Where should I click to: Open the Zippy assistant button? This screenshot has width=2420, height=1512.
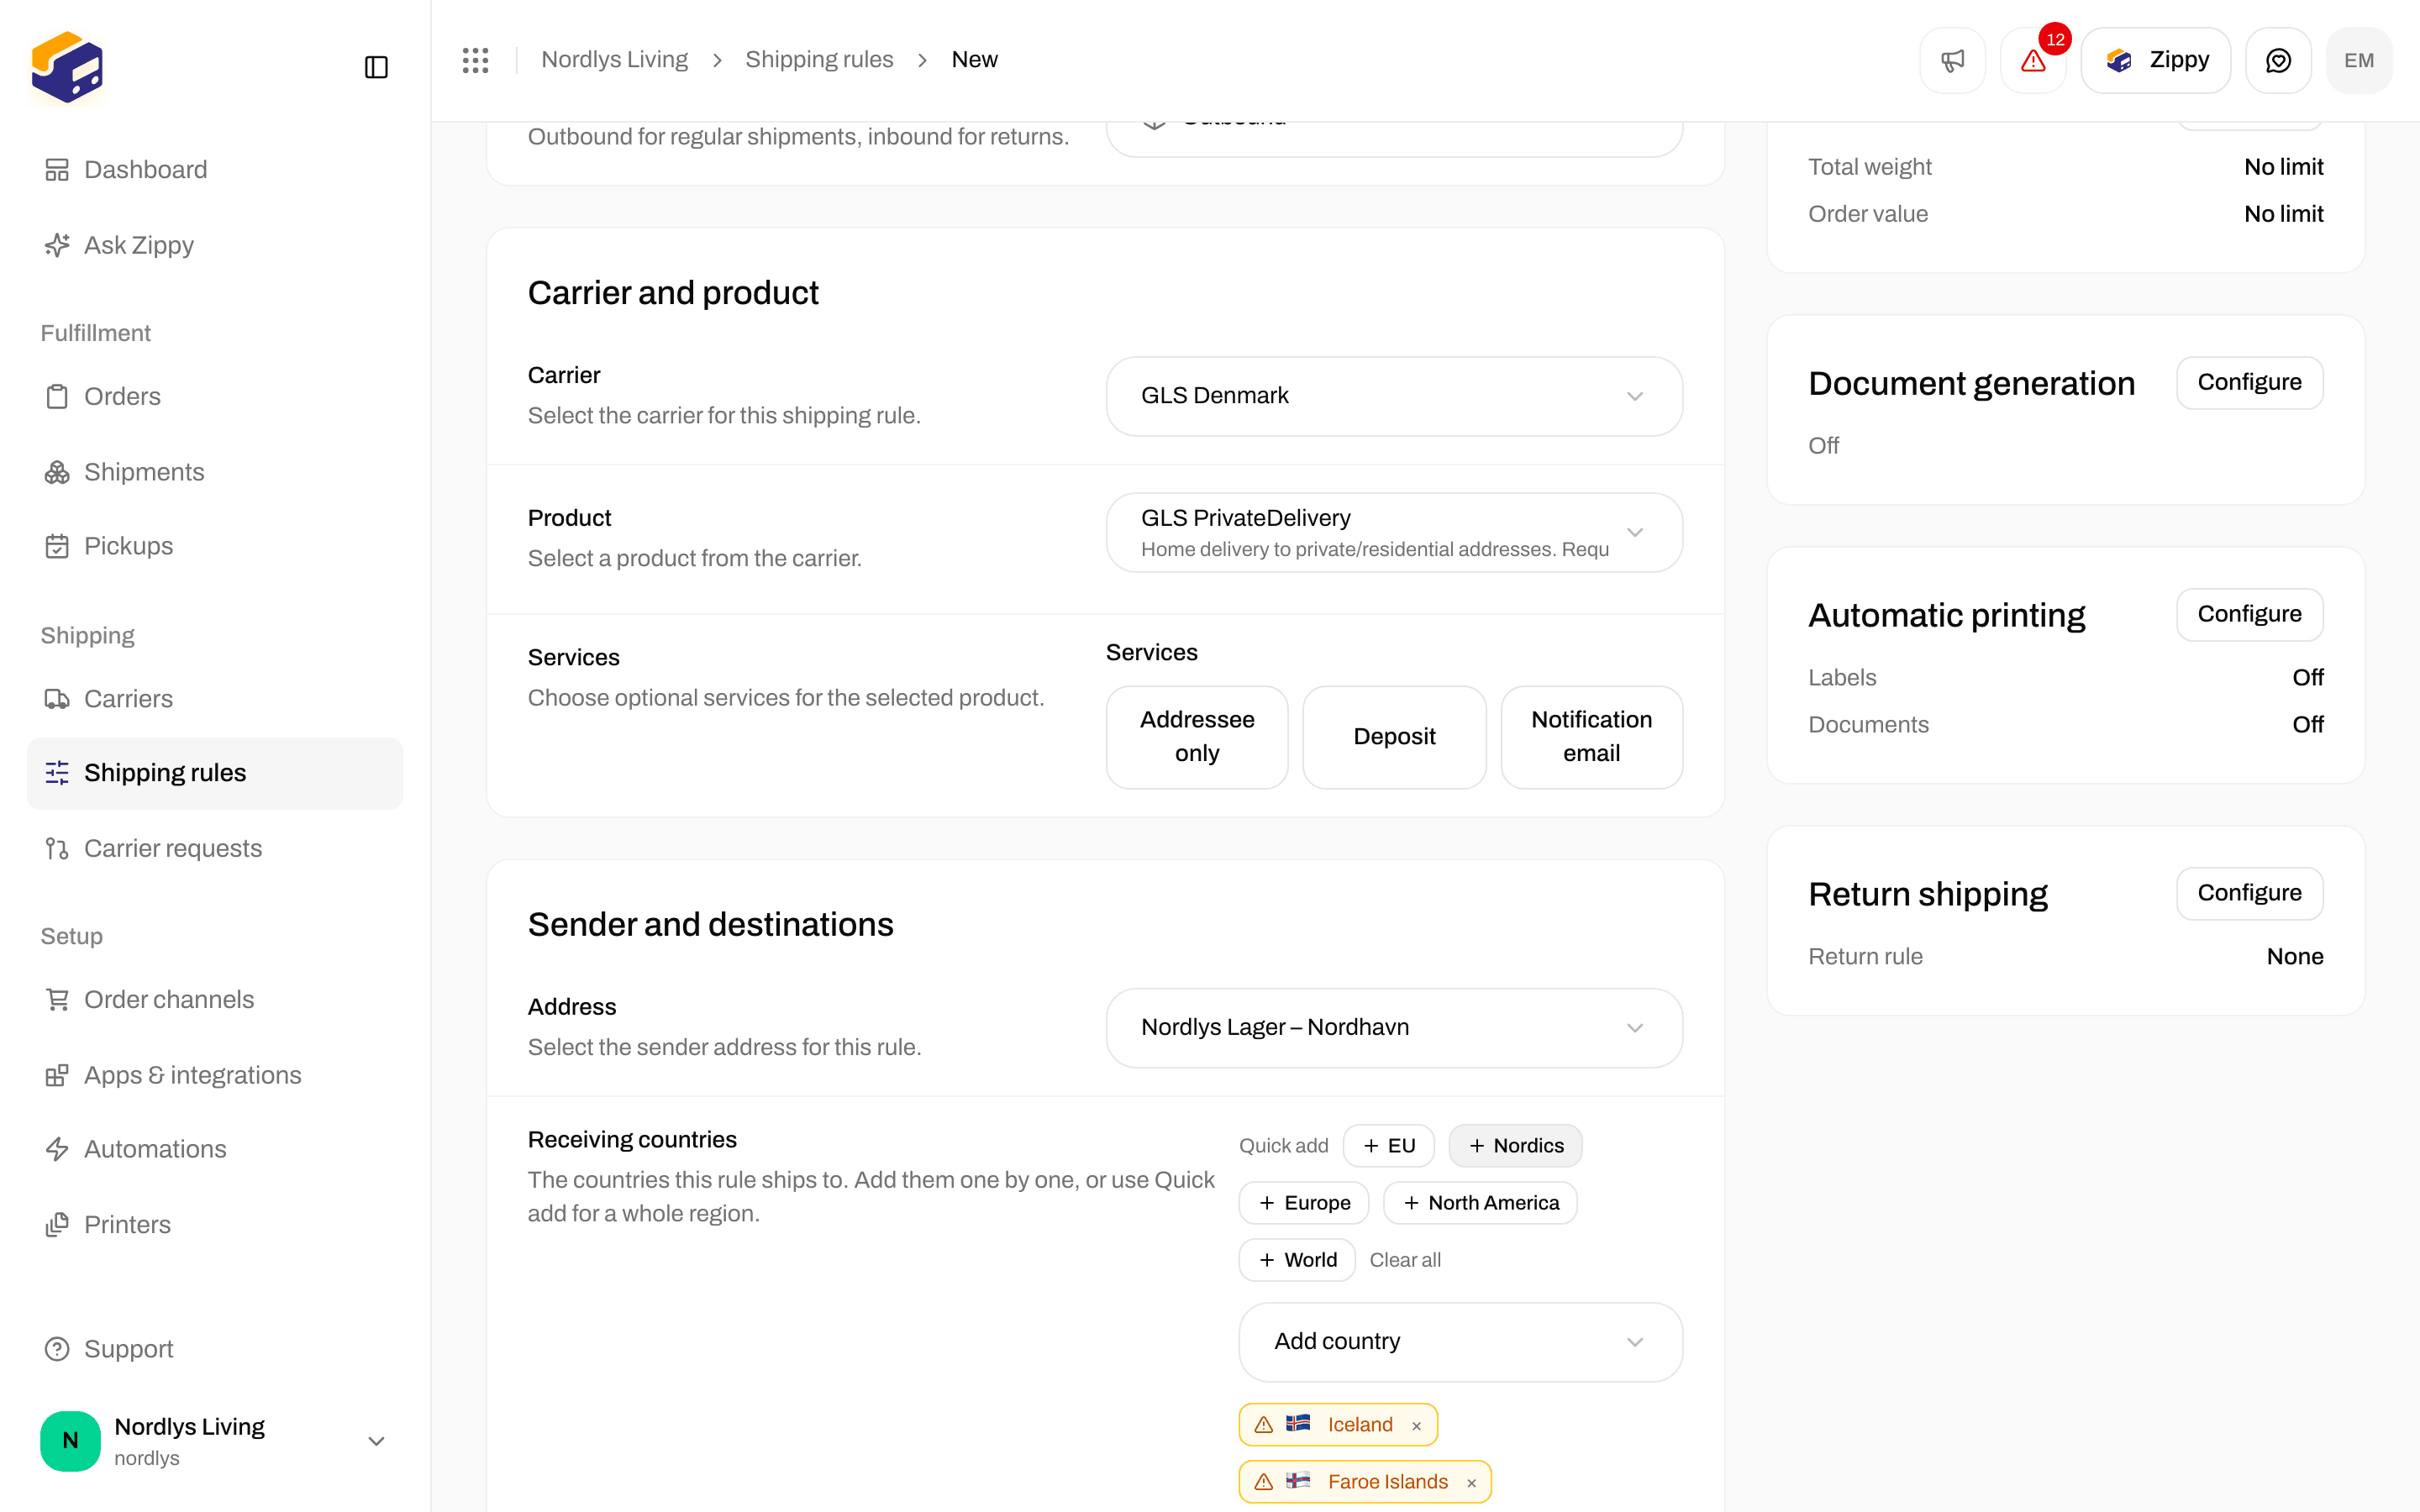click(2156, 60)
